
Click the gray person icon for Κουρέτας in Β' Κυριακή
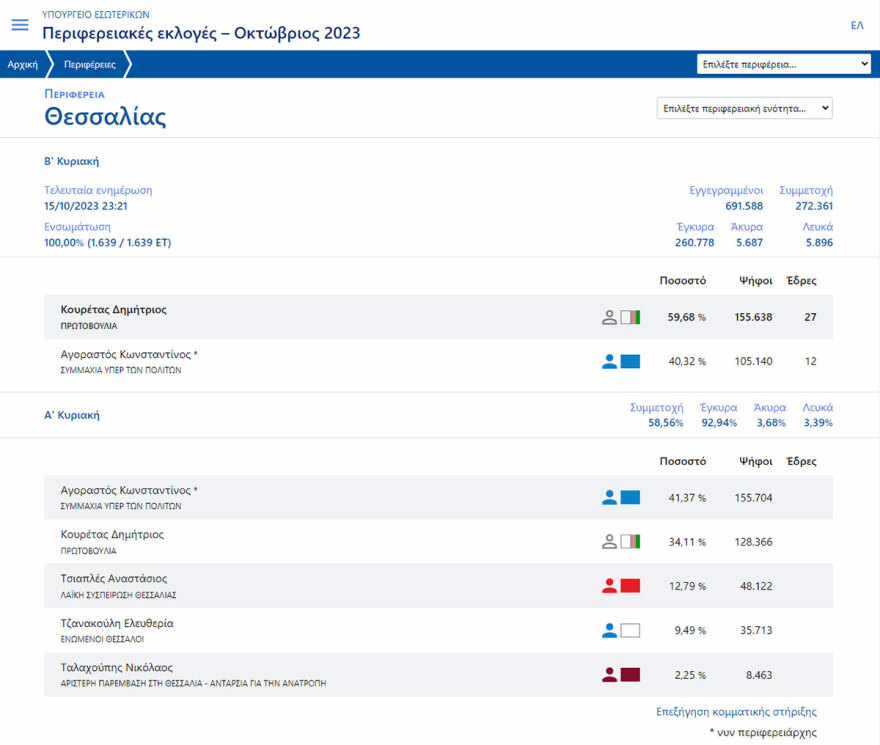(x=609, y=317)
